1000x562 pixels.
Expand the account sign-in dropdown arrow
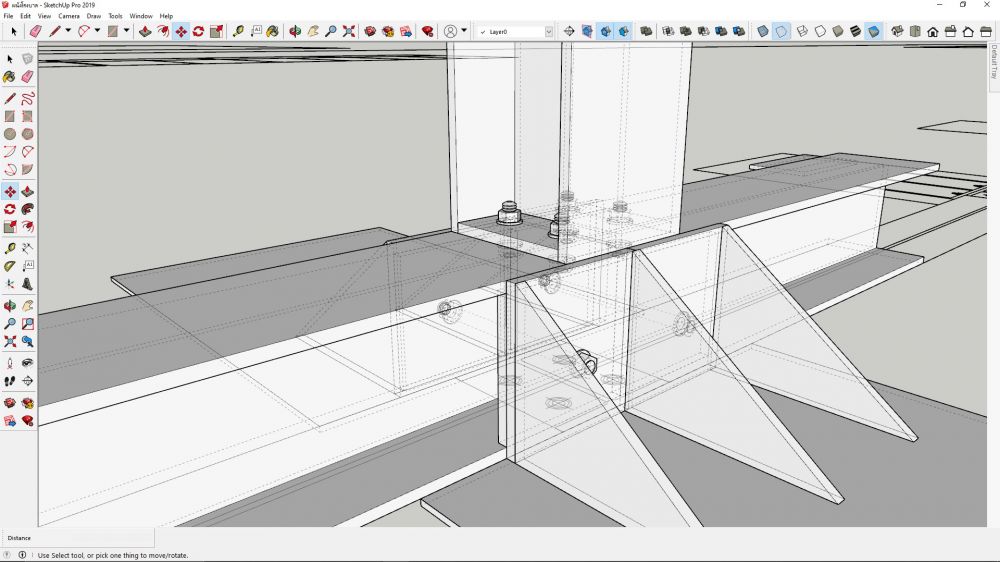click(464, 32)
